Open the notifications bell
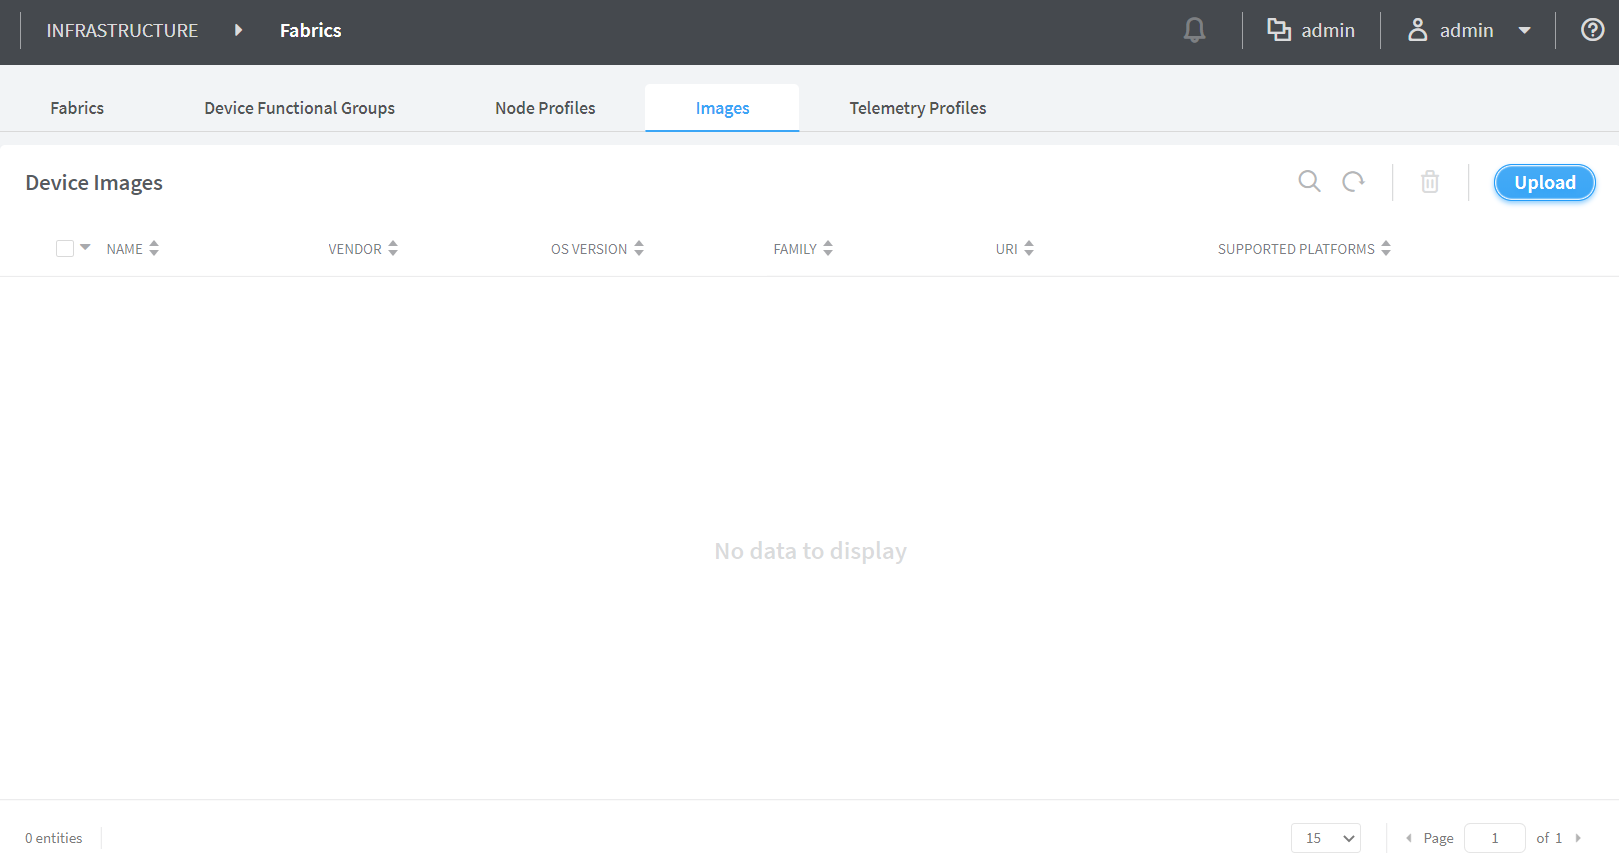This screenshot has width=1619, height=866. pyautogui.click(x=1194, y=31)
